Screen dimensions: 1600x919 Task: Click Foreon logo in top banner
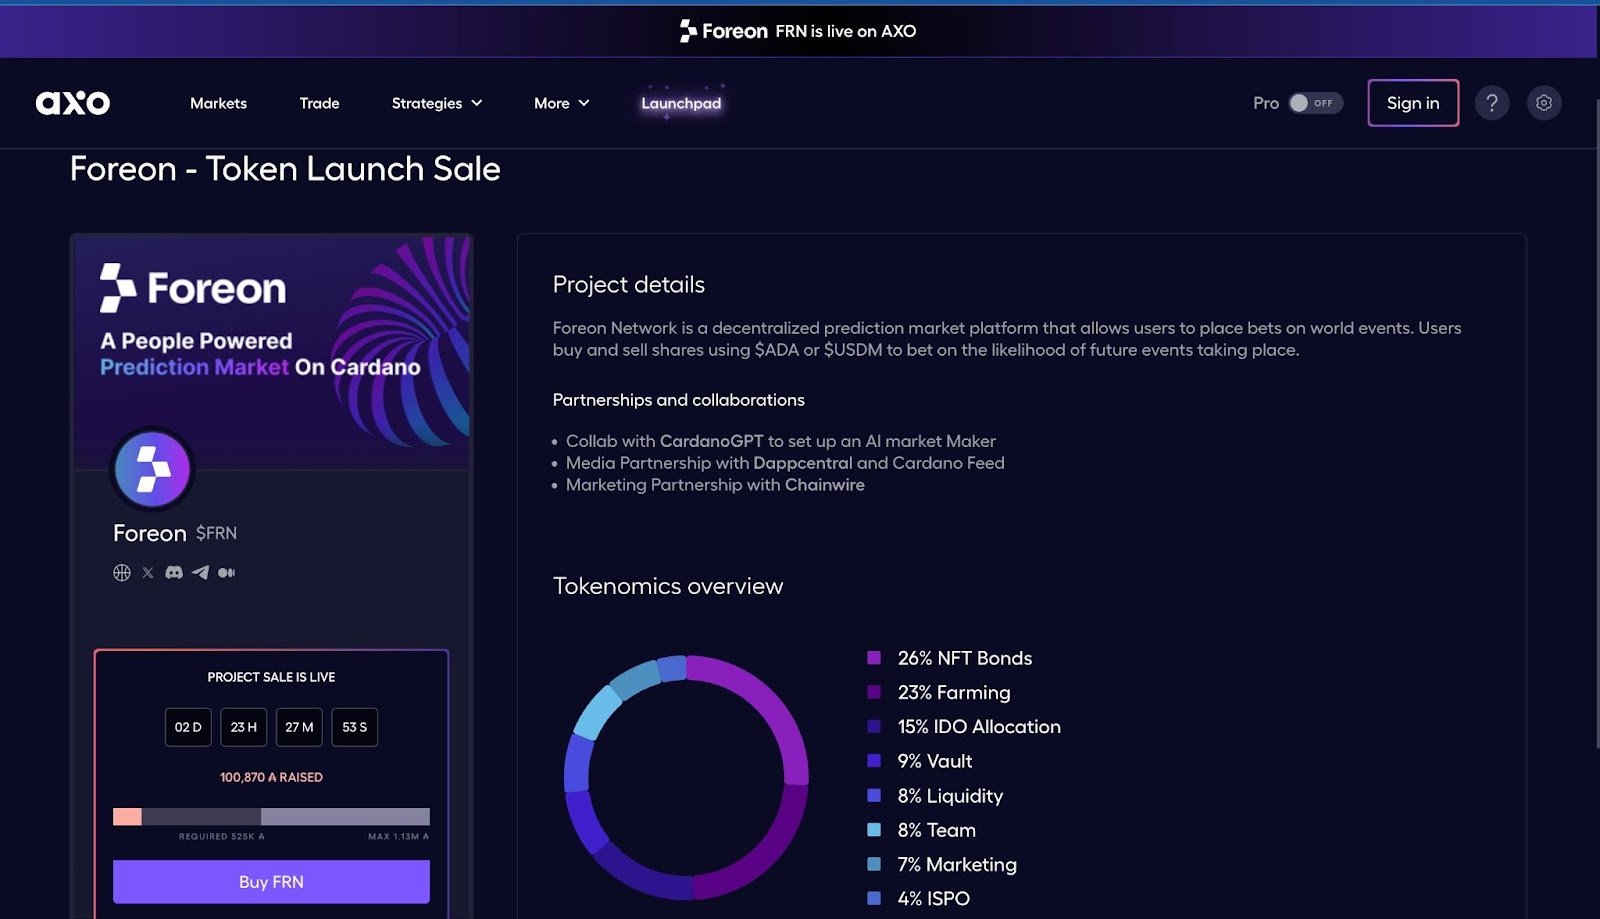tap(723, 31)
